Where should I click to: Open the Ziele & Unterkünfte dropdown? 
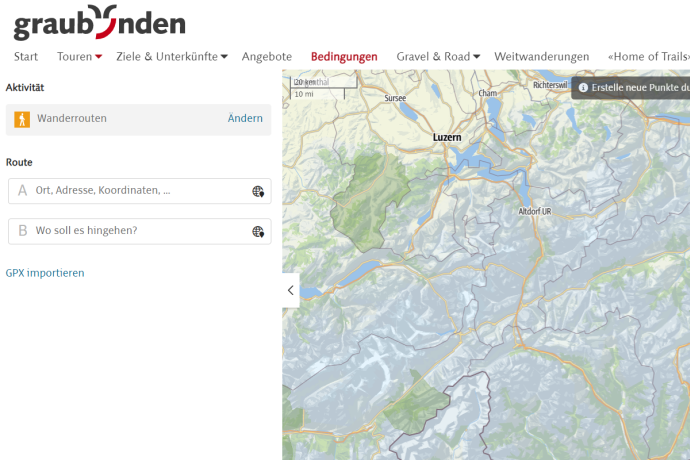[x=171, y=57]
